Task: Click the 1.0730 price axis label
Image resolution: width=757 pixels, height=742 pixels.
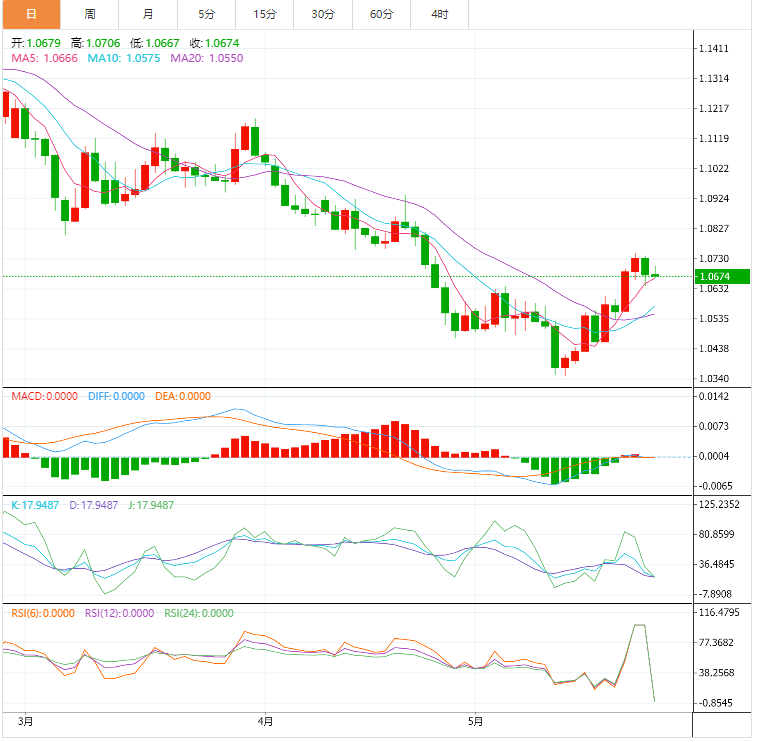Action: [714, 259]
